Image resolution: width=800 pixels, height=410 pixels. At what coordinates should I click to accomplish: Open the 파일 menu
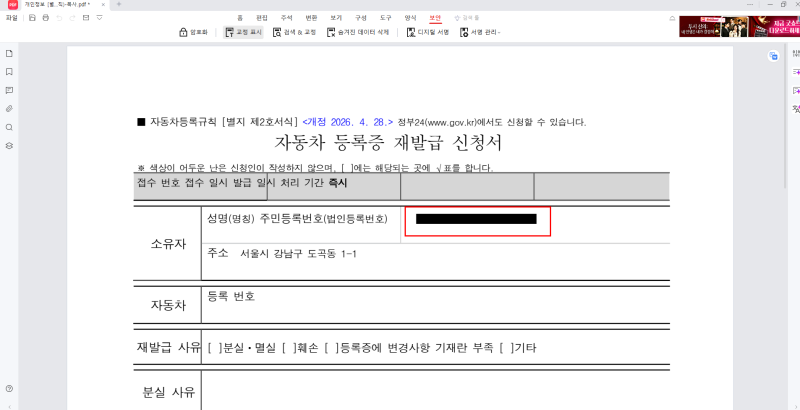[11, 18]
